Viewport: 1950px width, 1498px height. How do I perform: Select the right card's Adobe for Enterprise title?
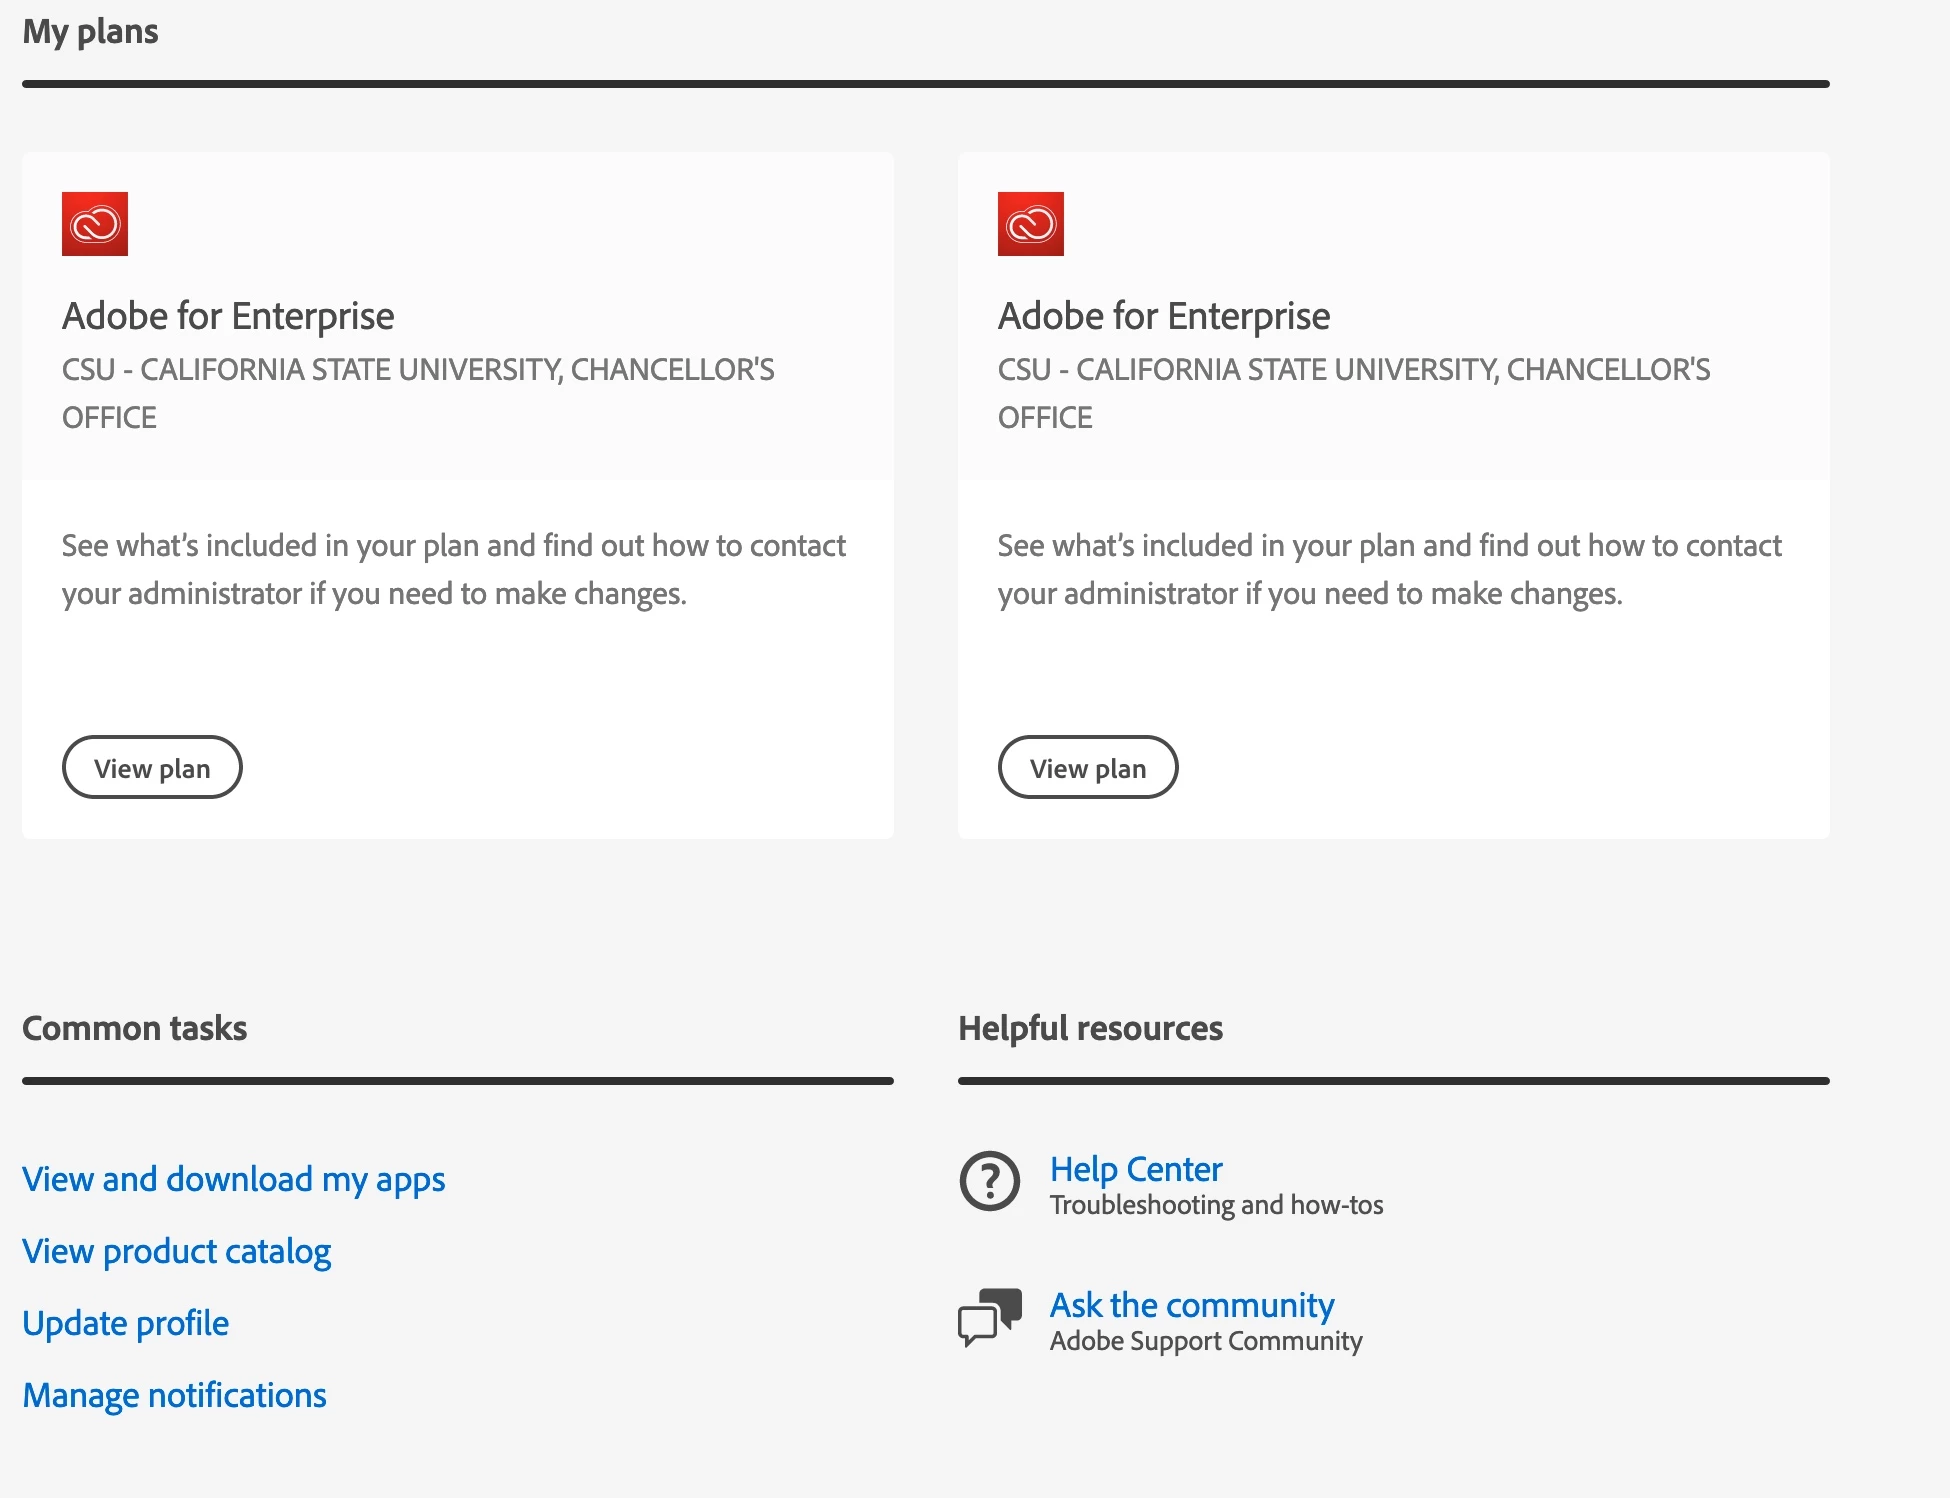click(1164, 316)
